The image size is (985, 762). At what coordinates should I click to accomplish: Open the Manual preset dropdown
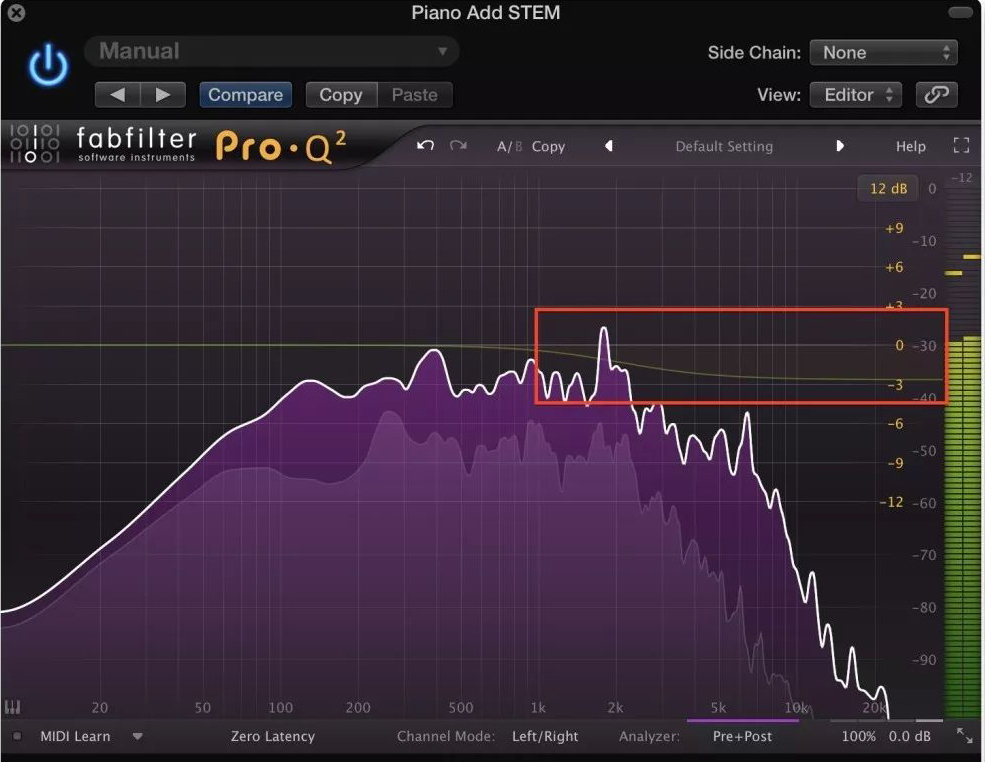point(271,52)
